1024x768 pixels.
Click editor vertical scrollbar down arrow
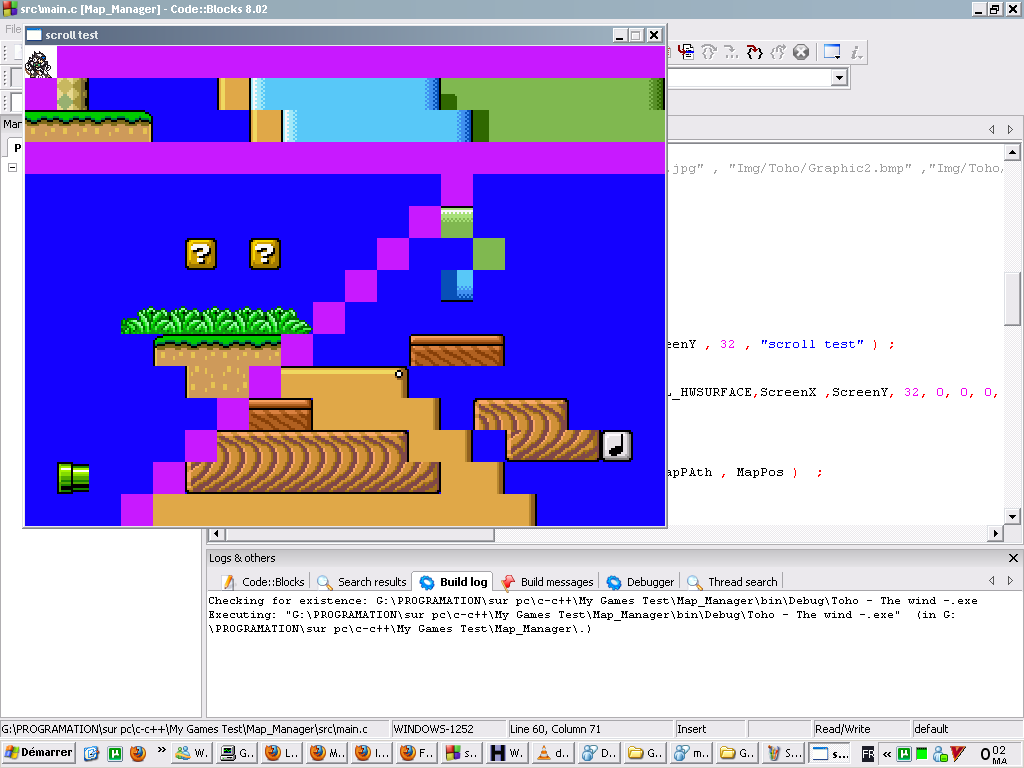pyautogui.click(x=1012, y=517)
